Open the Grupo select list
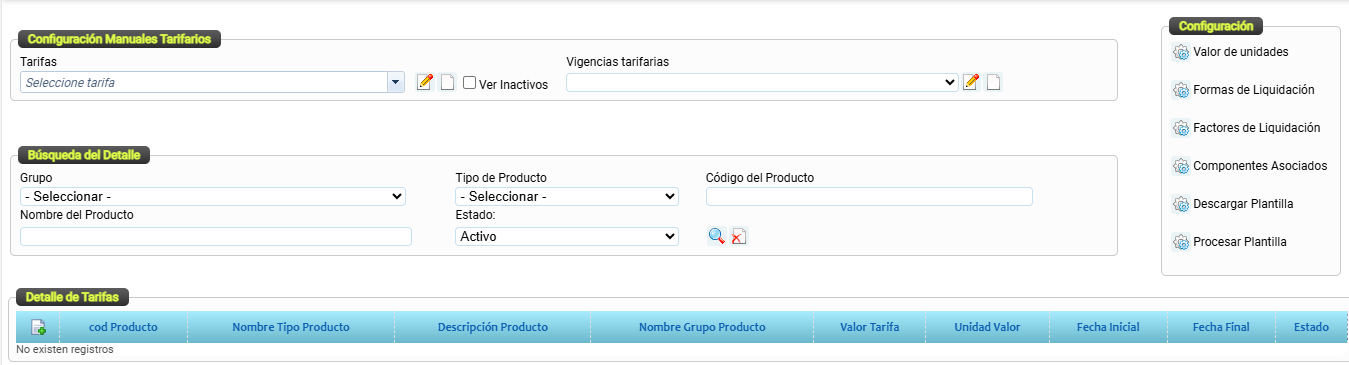This screenshot has width=1349, height=365. (x=213, y=197)
